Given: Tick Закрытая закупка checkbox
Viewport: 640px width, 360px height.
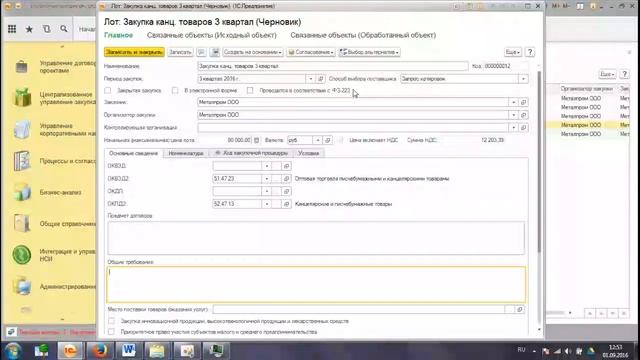Looking at the screenshot, I should click(x=108, y=90).
